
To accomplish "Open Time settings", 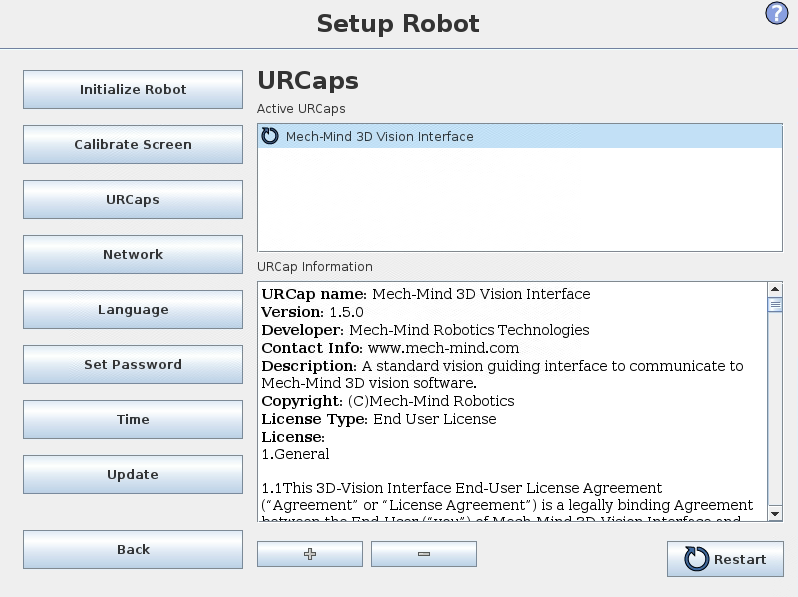I will (133, 419).
